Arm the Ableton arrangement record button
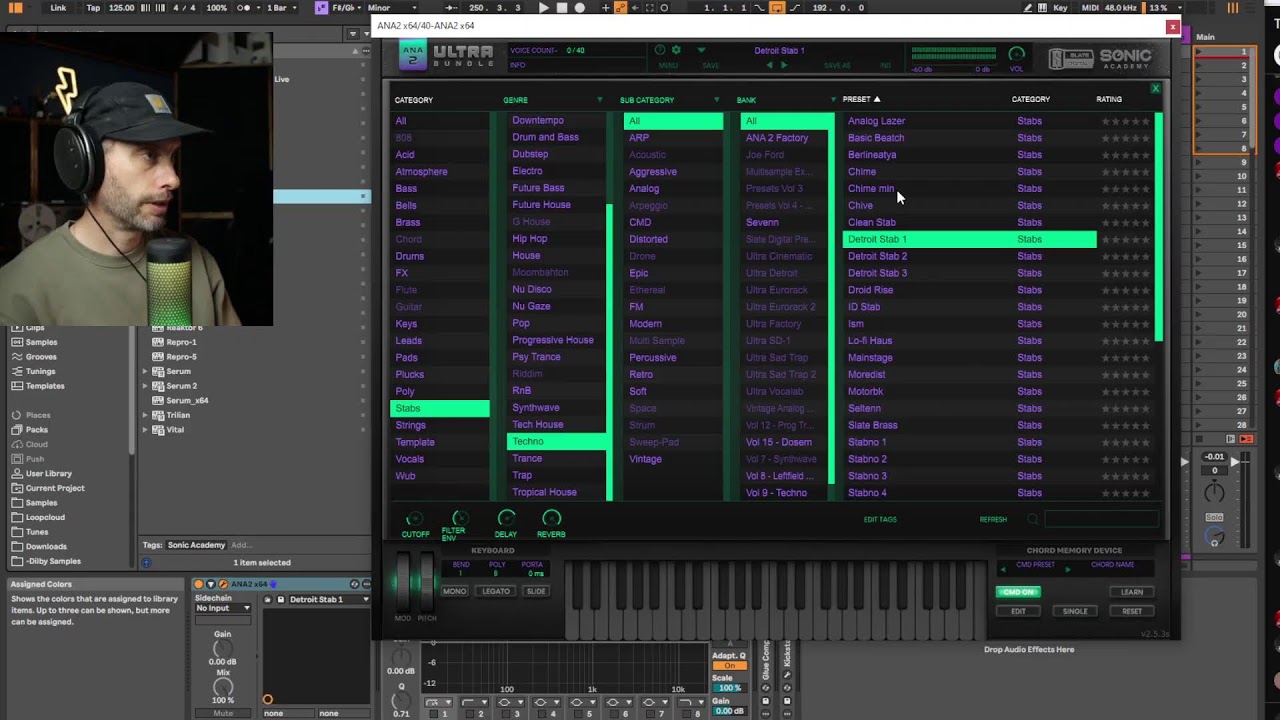Screen dimensions: 1280x720 (579, 8)
